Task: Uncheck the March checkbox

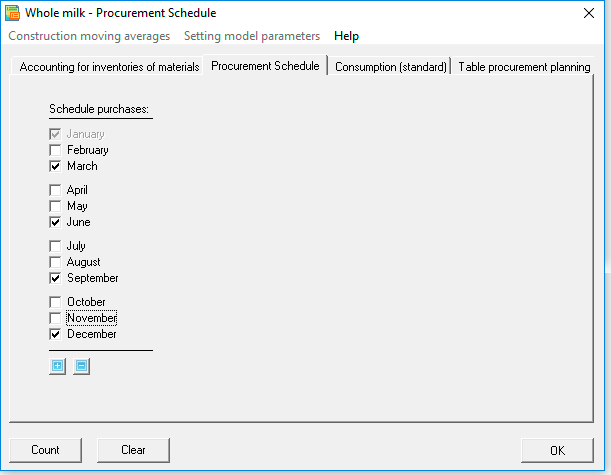Action: click(55, 166)
